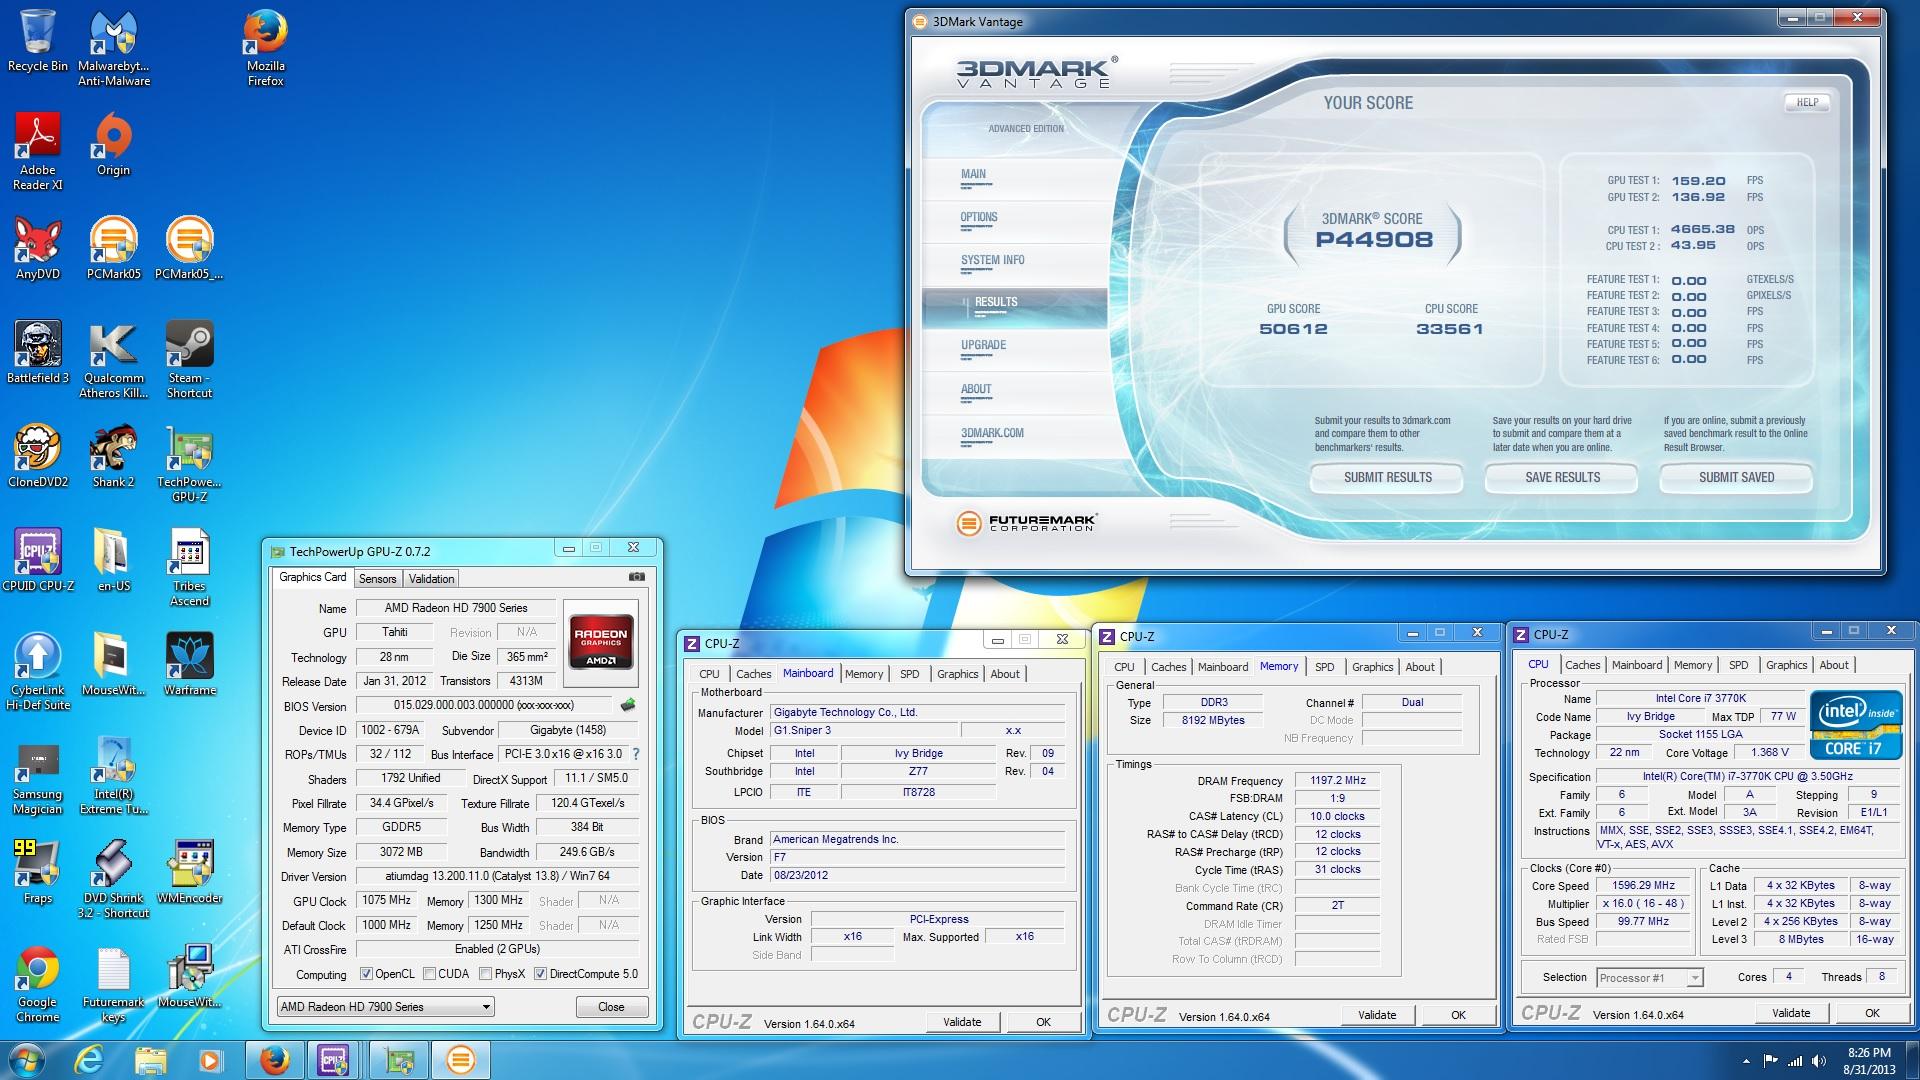Click GPU-Z screenshot camera icon

[636, 577]
